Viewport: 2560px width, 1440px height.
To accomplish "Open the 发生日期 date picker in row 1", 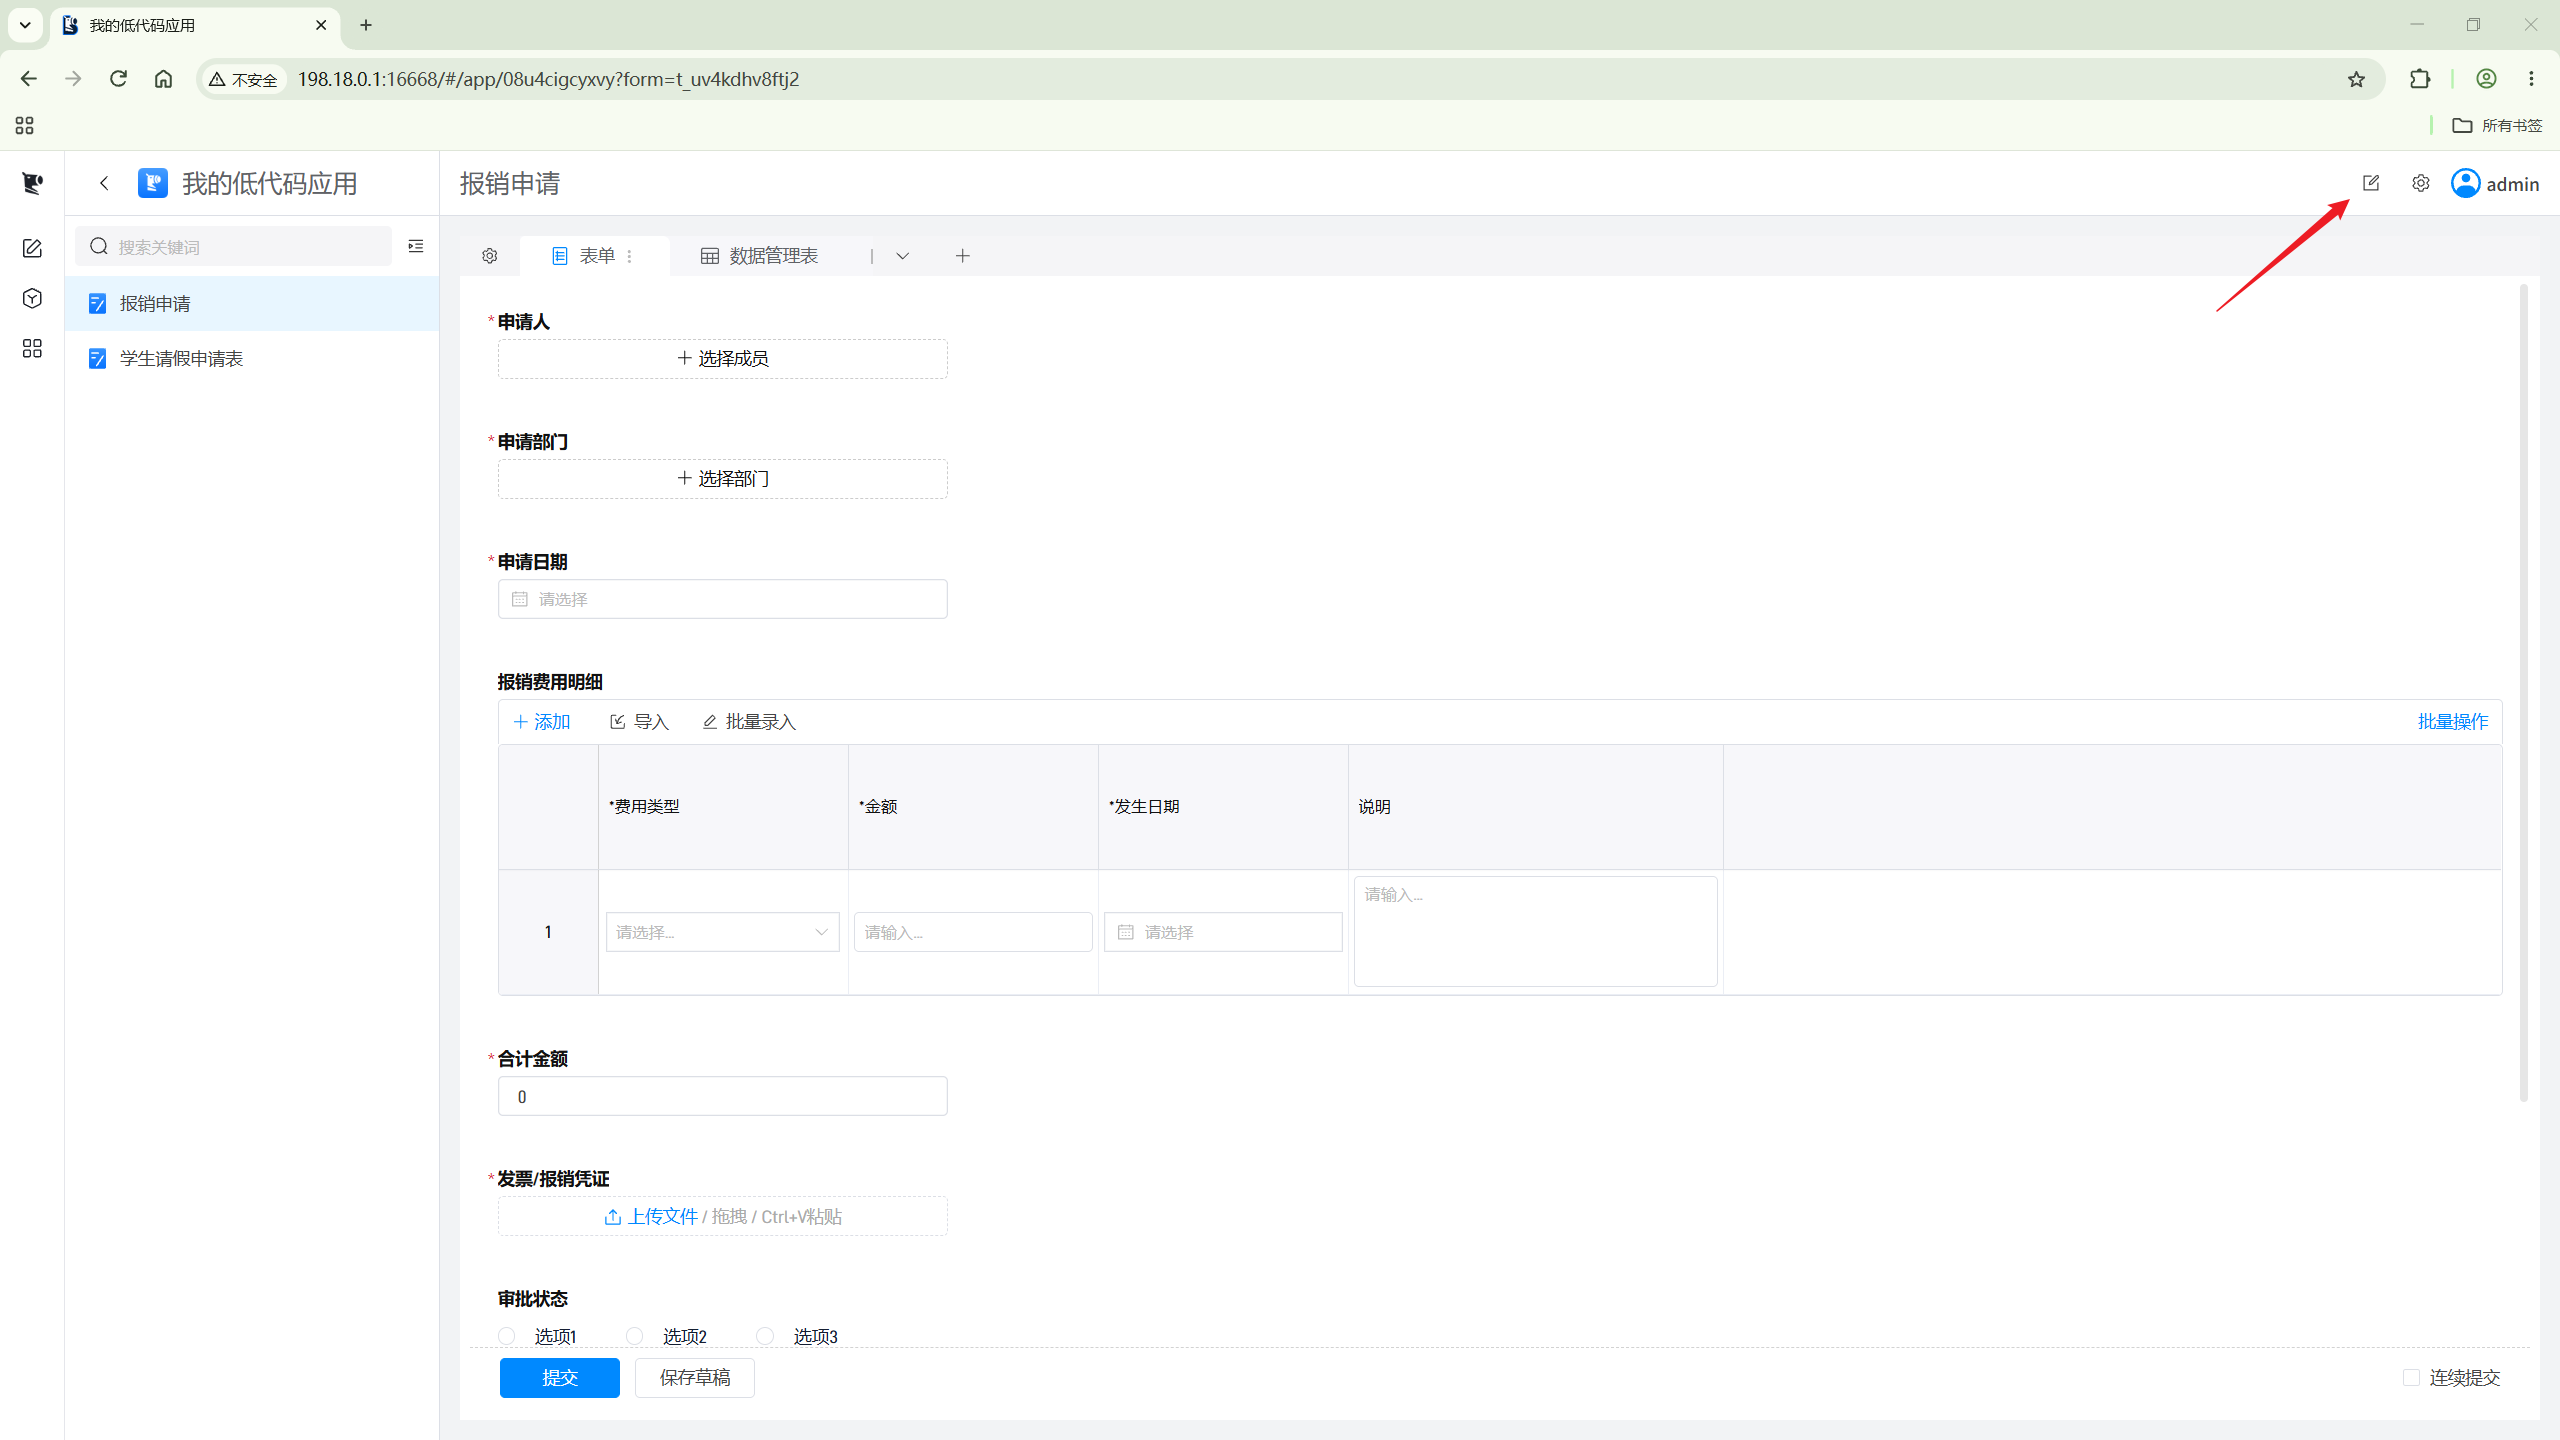I will (x=1223, y=932).
